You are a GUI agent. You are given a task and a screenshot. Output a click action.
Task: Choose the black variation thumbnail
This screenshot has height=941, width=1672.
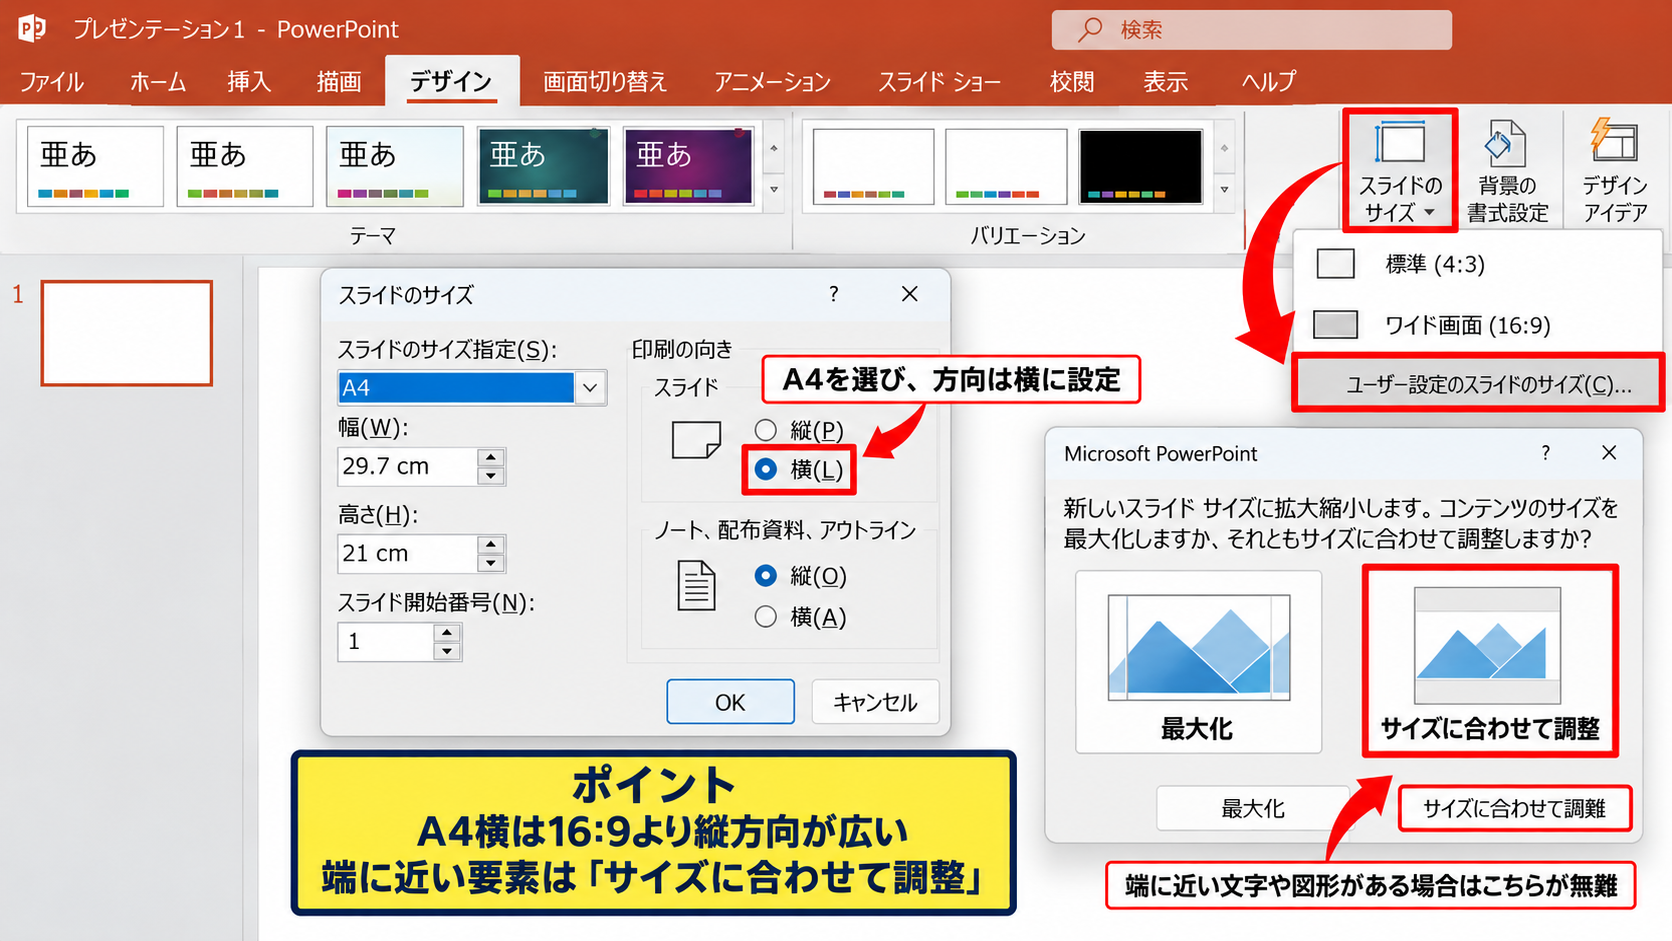[x=1140, y=166]
